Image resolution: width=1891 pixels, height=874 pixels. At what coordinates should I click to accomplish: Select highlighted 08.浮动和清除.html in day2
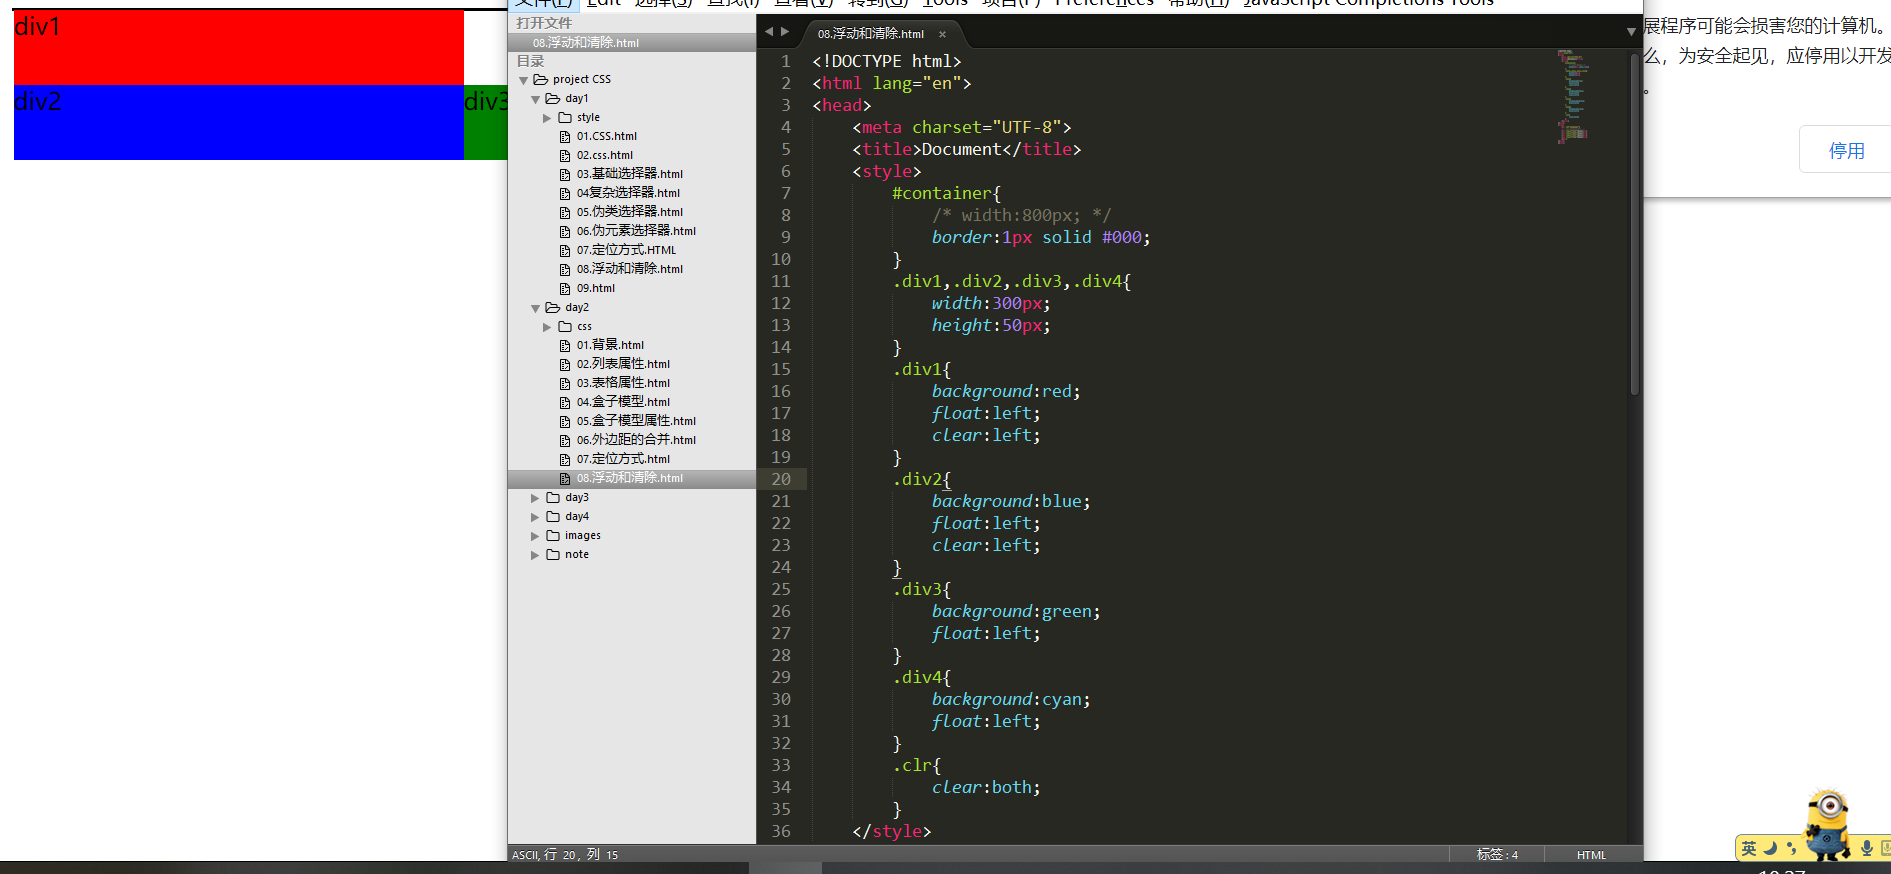pos(632,479)
